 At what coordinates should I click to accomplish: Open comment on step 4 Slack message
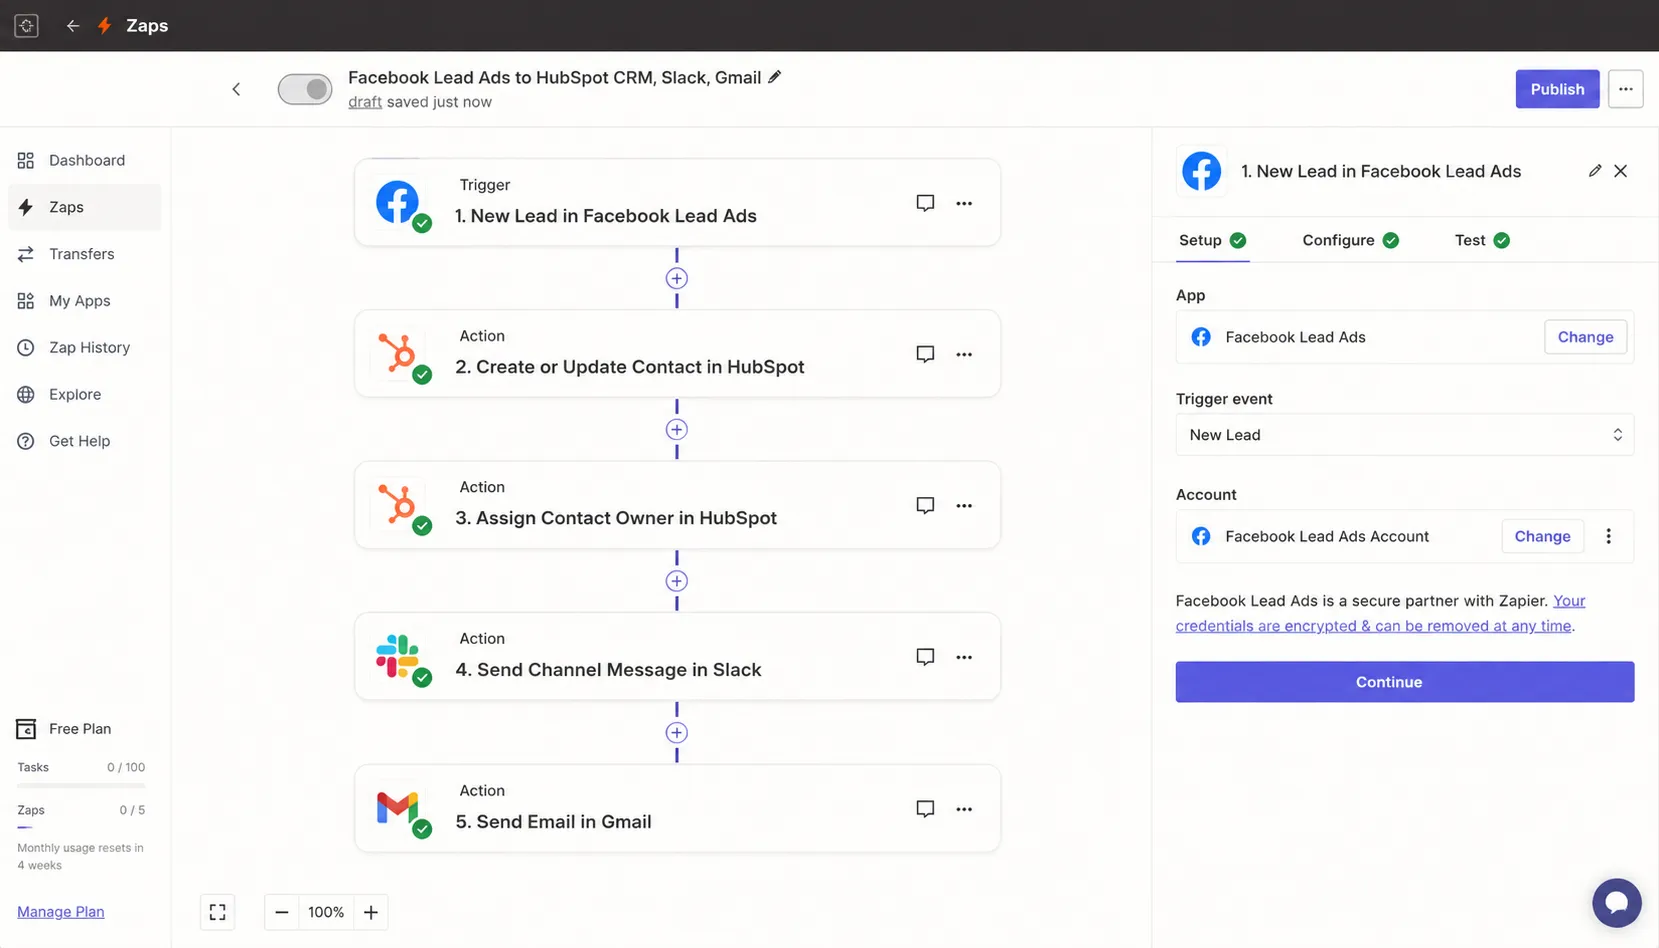click(925, 657)
